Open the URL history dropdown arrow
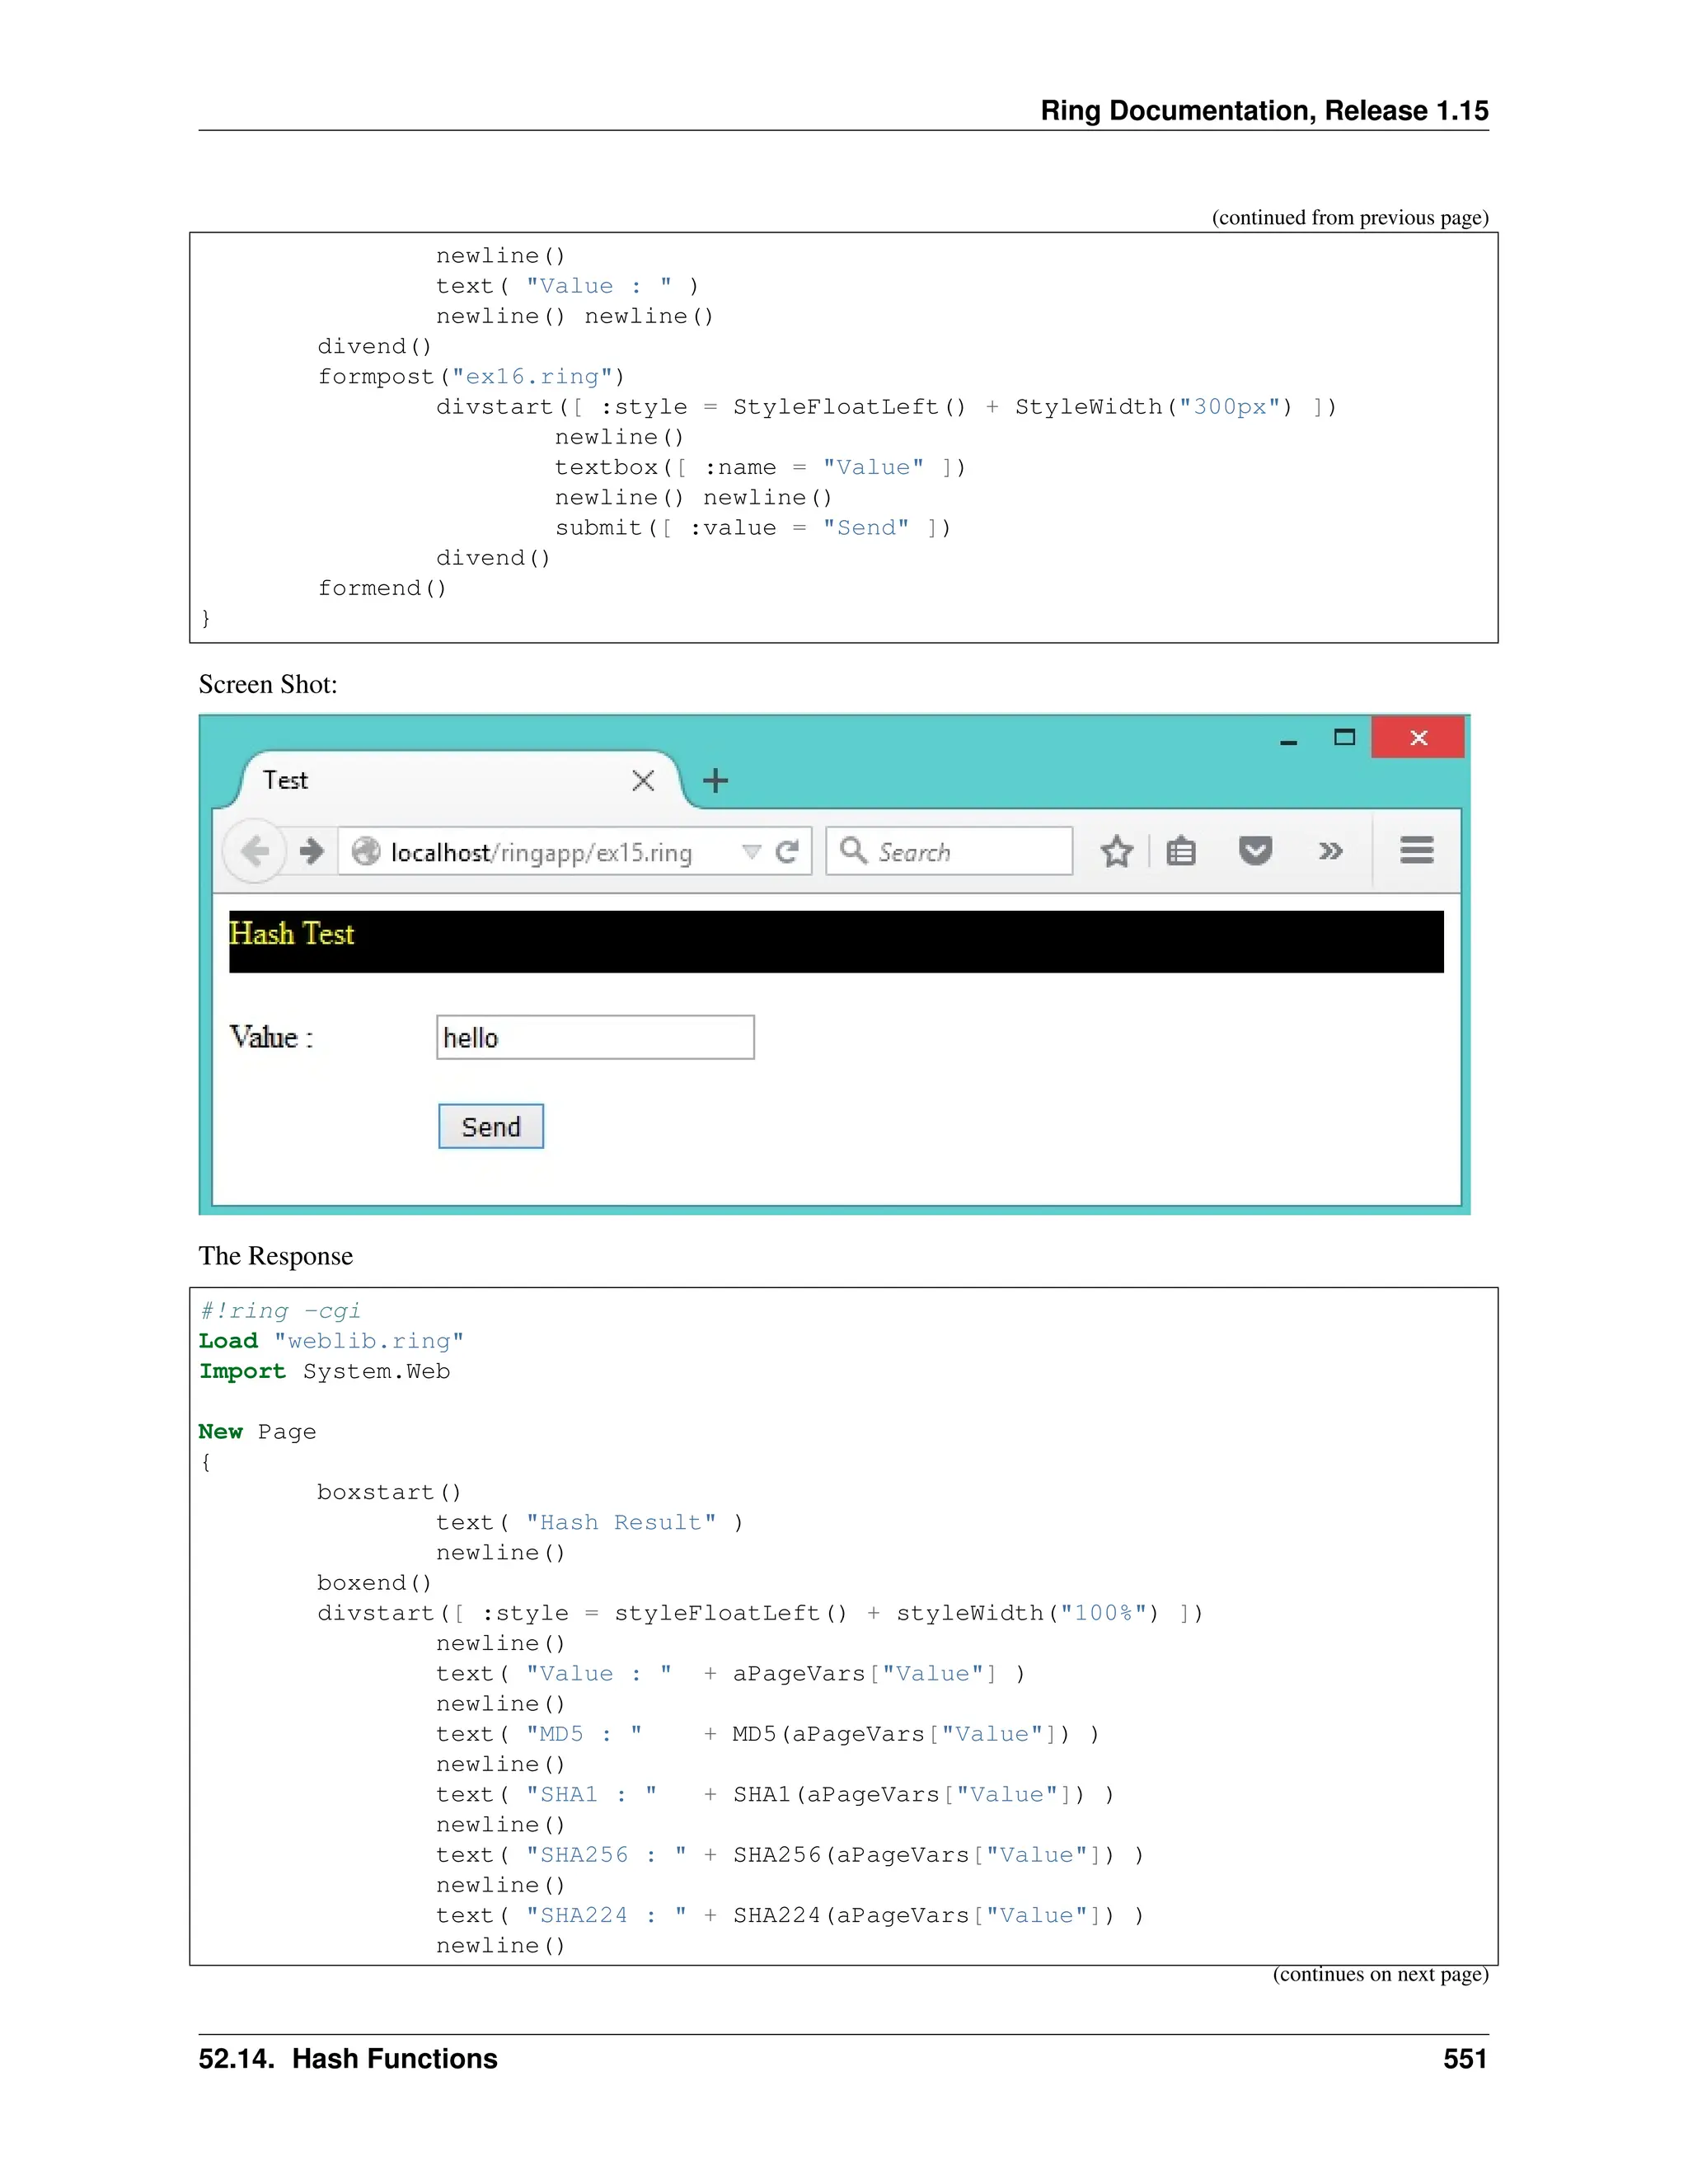 click(x=751, y=851)
